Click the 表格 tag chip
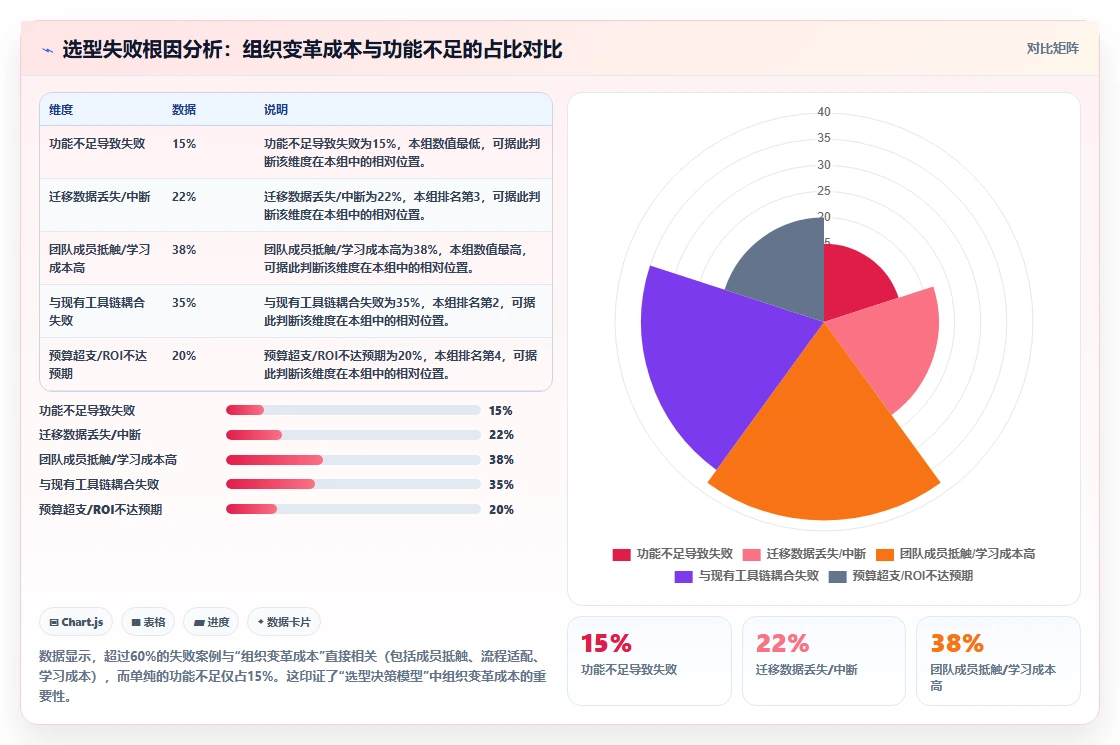Viewport: 1120px width, 745px height. point(148,622)
